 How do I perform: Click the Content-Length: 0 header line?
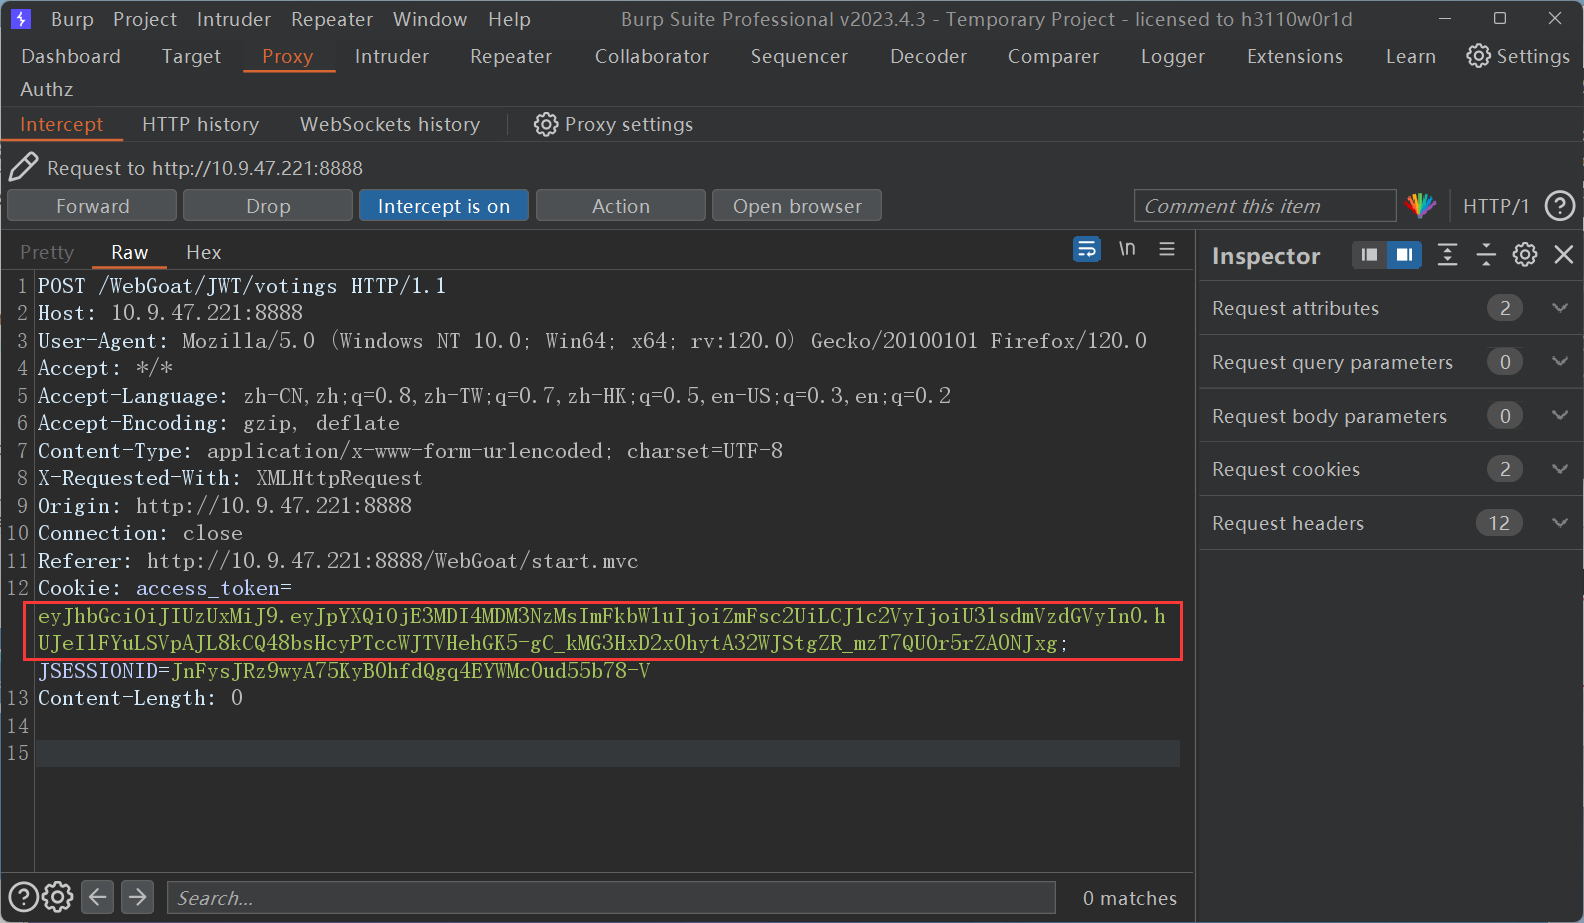(x=140, y=698)
